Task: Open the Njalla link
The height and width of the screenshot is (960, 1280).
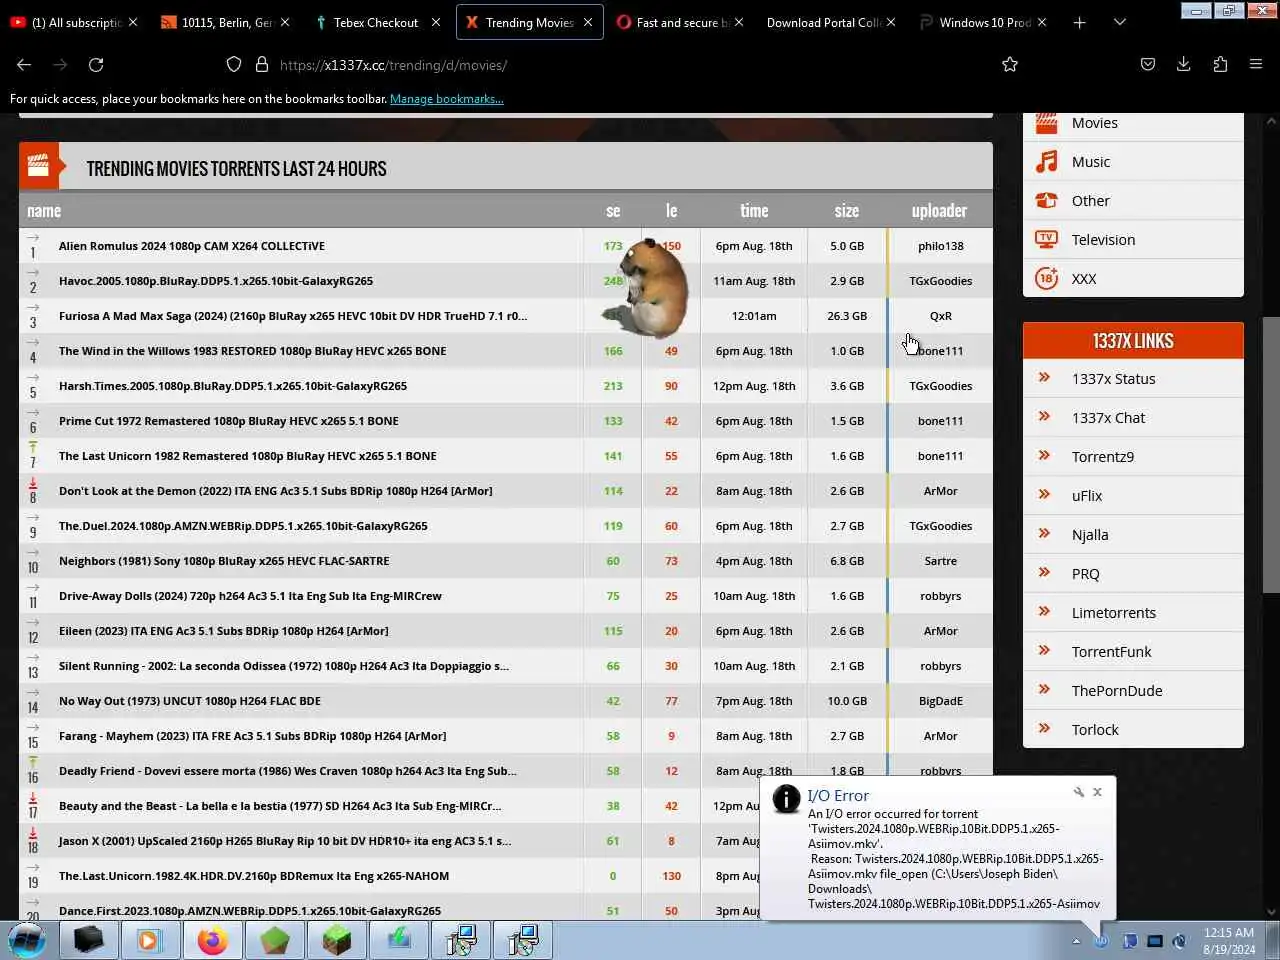Action: pos(1090,535)
